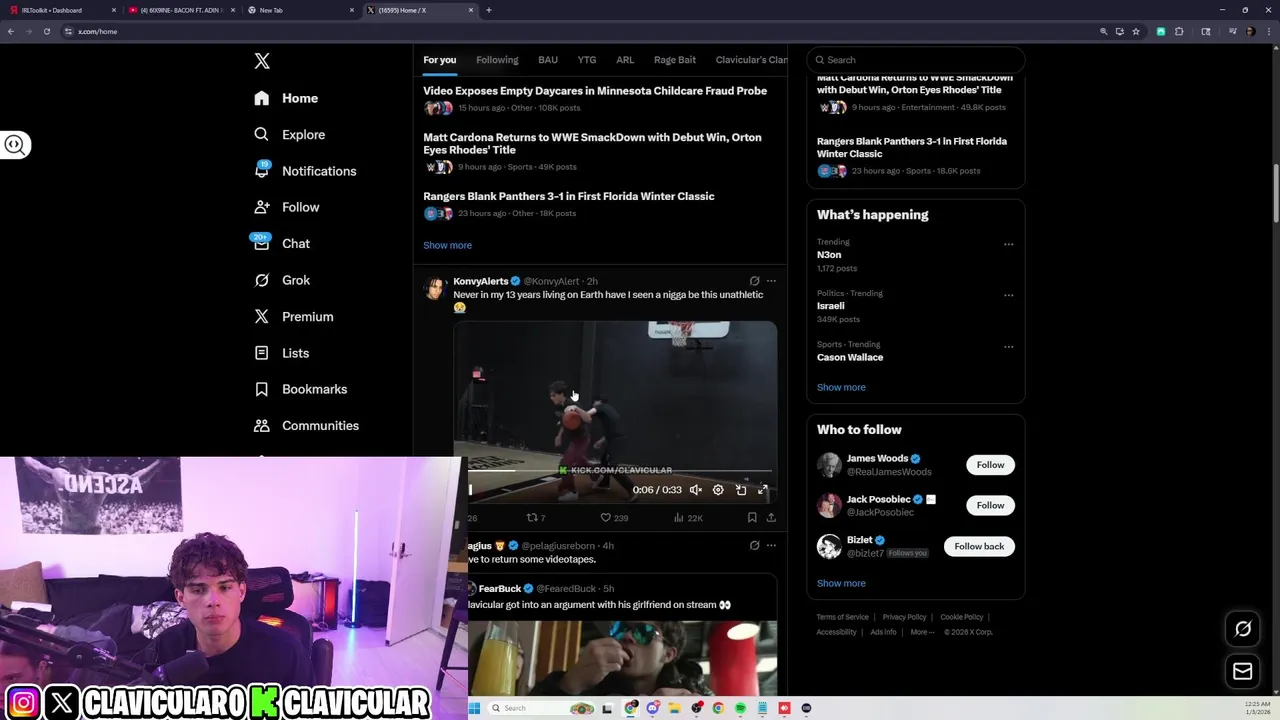Open video settings gear

pyautogui.click(x=718, y=490)
